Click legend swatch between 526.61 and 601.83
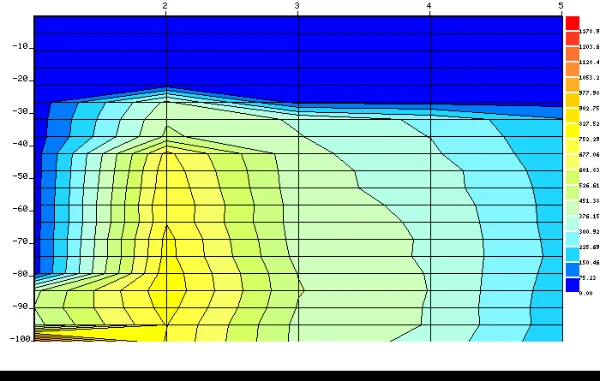Screen dimensions: 600x381 [572, 177]
